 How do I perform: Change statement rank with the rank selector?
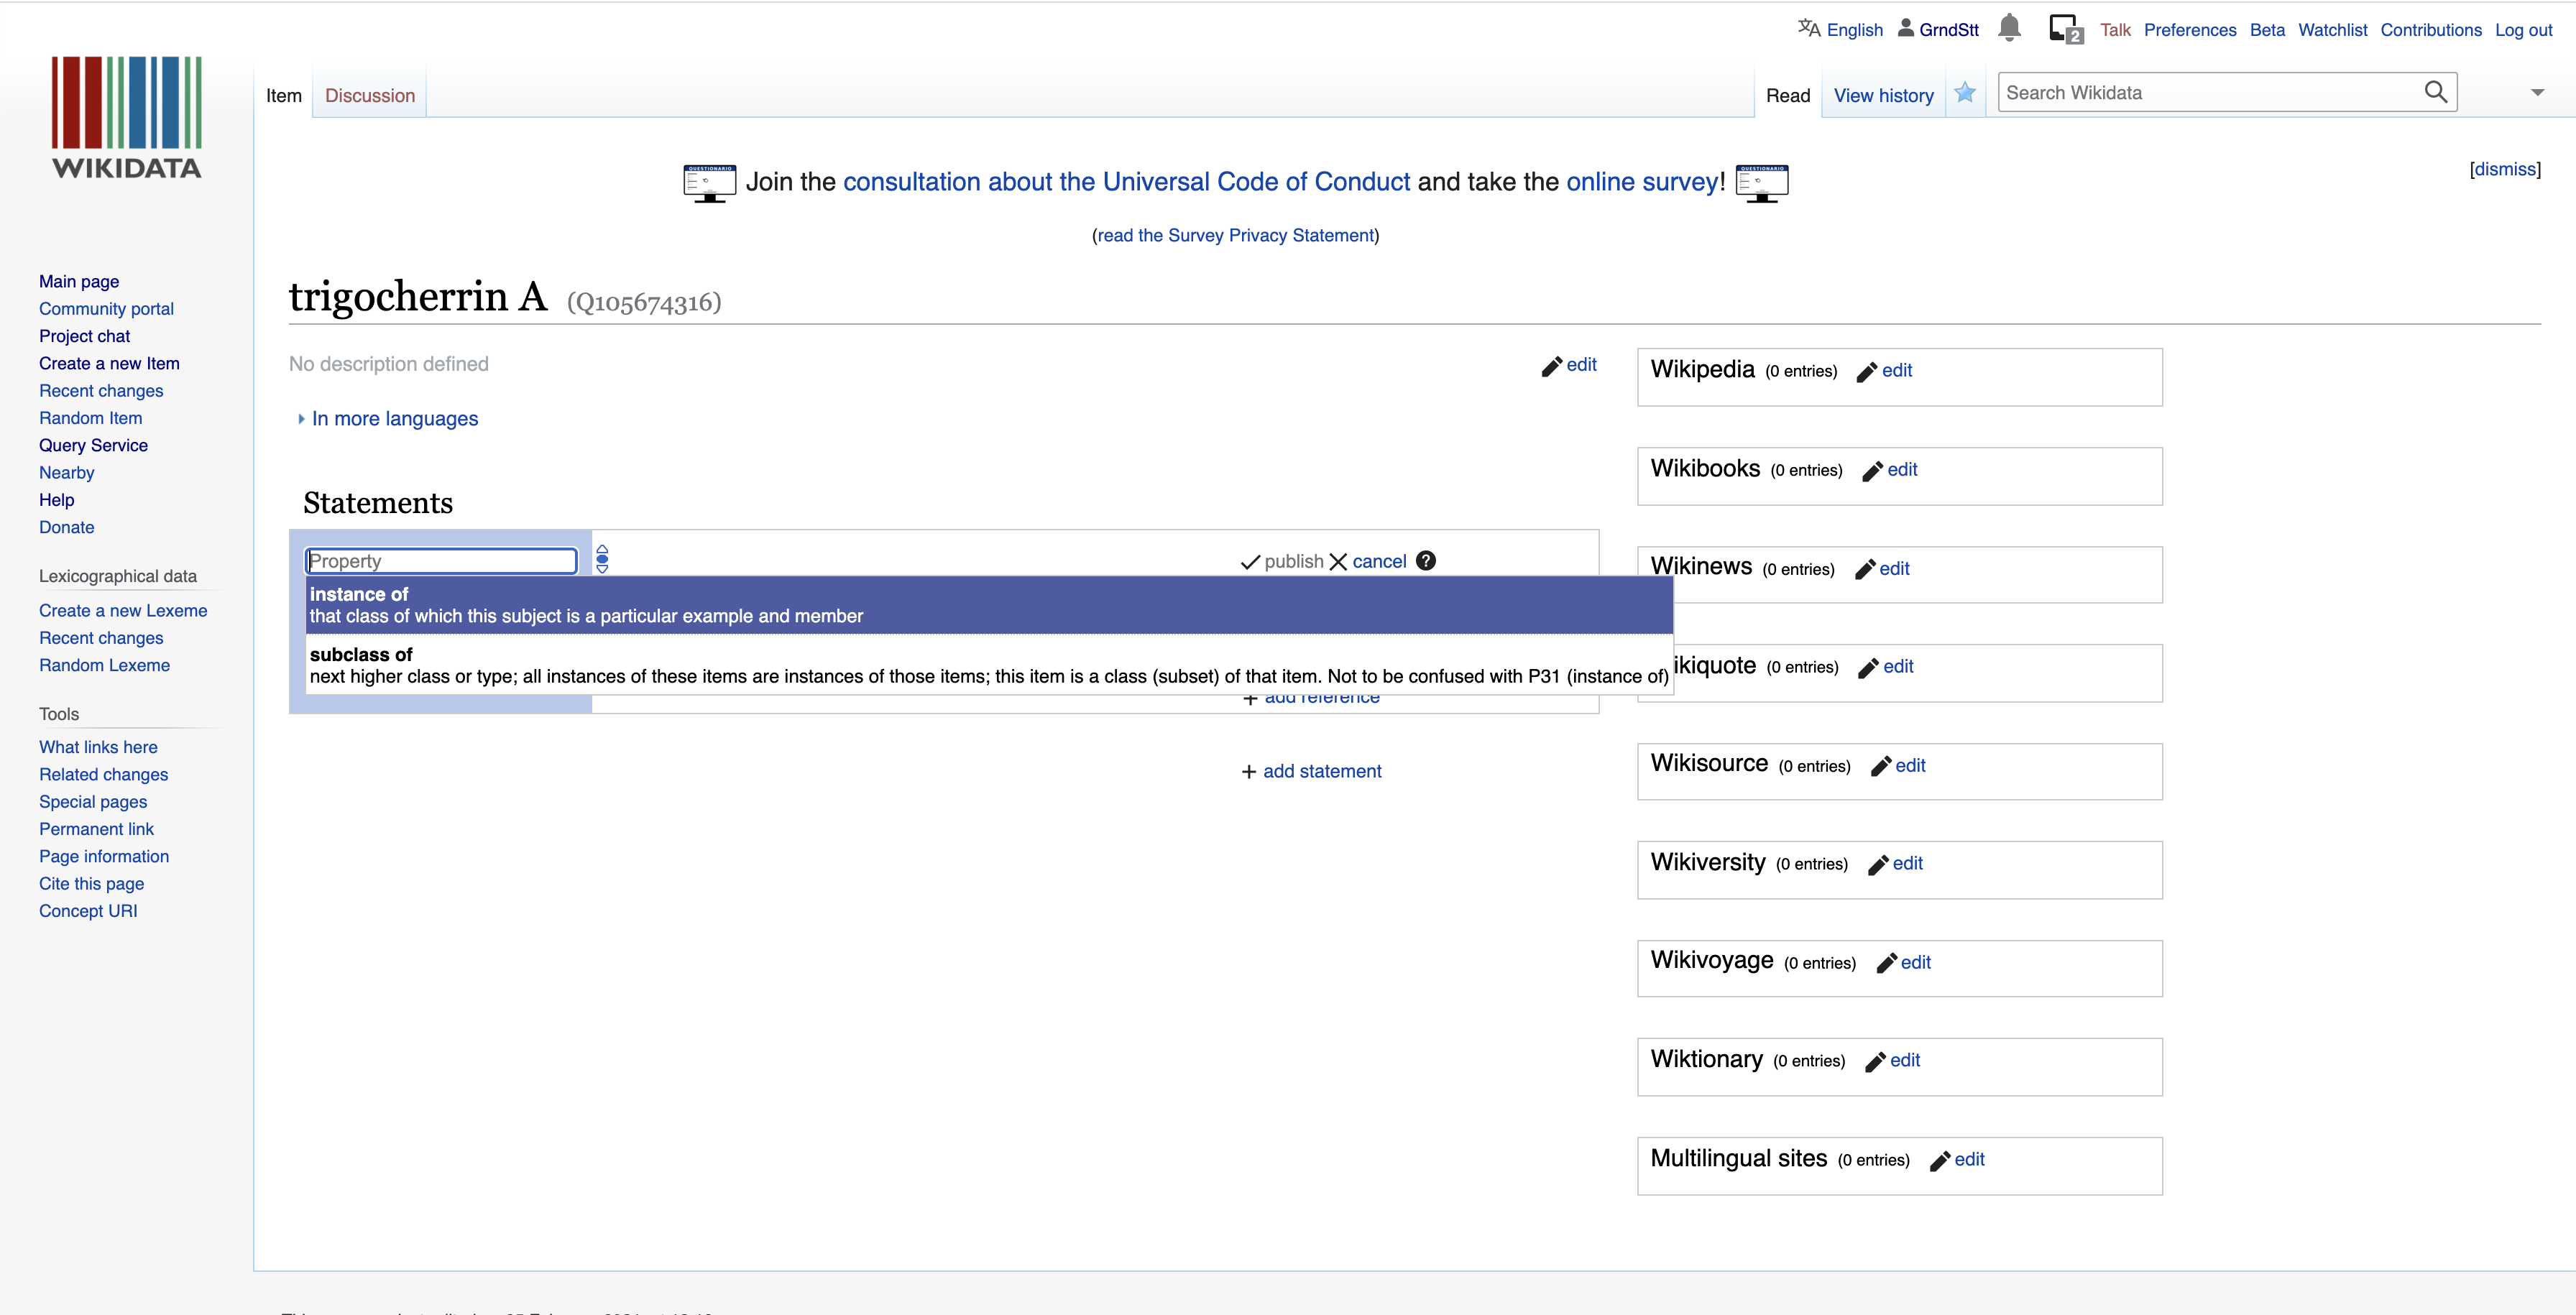point(602,559)
